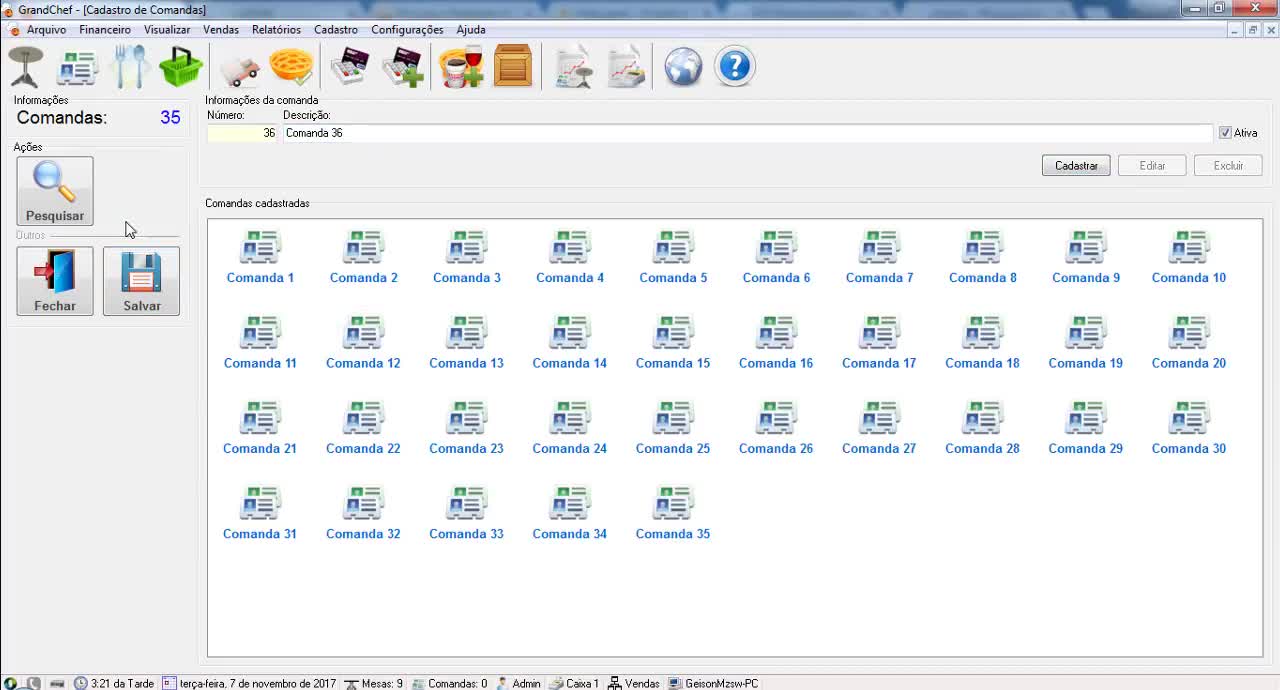The image size is (1280, 690).
Task: Click the 'Admin' user status bar entry
Action: 518,684
